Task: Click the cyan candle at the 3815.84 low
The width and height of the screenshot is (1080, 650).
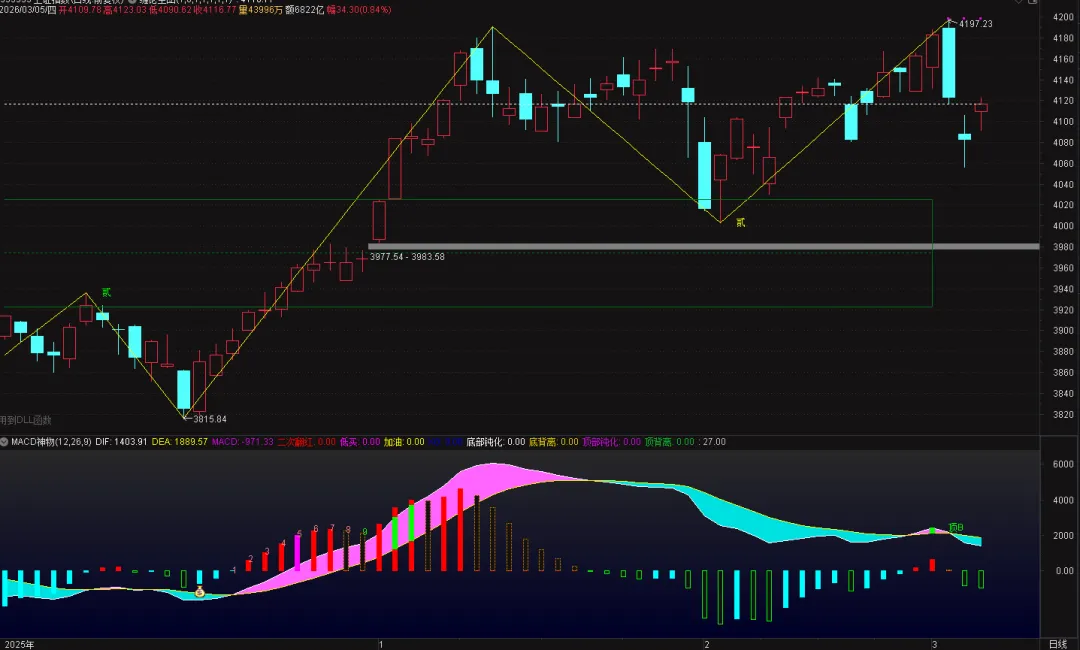Action: point(183,390)
